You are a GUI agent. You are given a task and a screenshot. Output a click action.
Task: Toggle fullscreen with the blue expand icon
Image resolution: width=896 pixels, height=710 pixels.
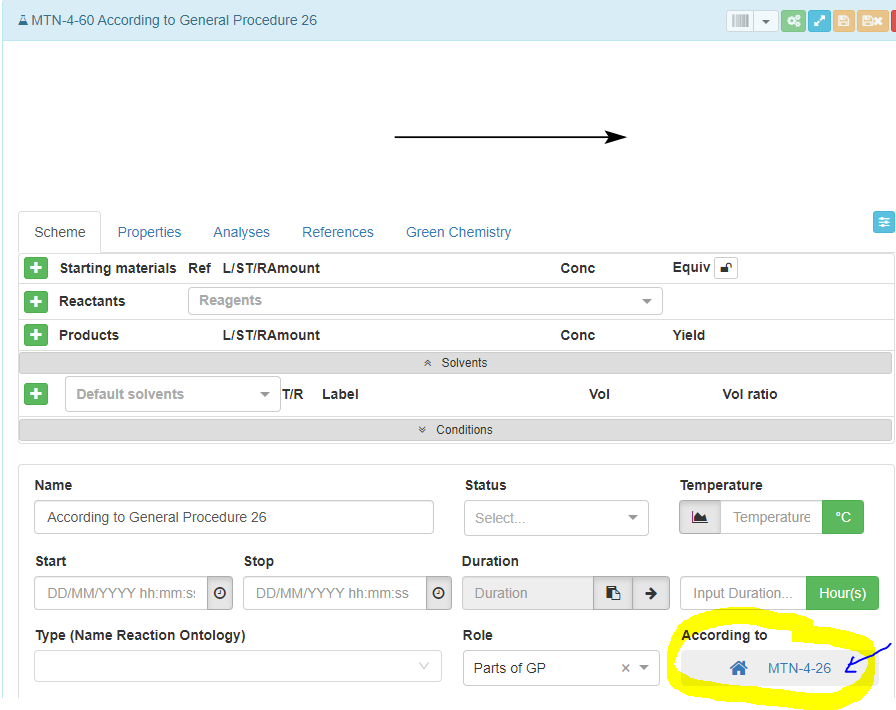(x=819, y=21)
